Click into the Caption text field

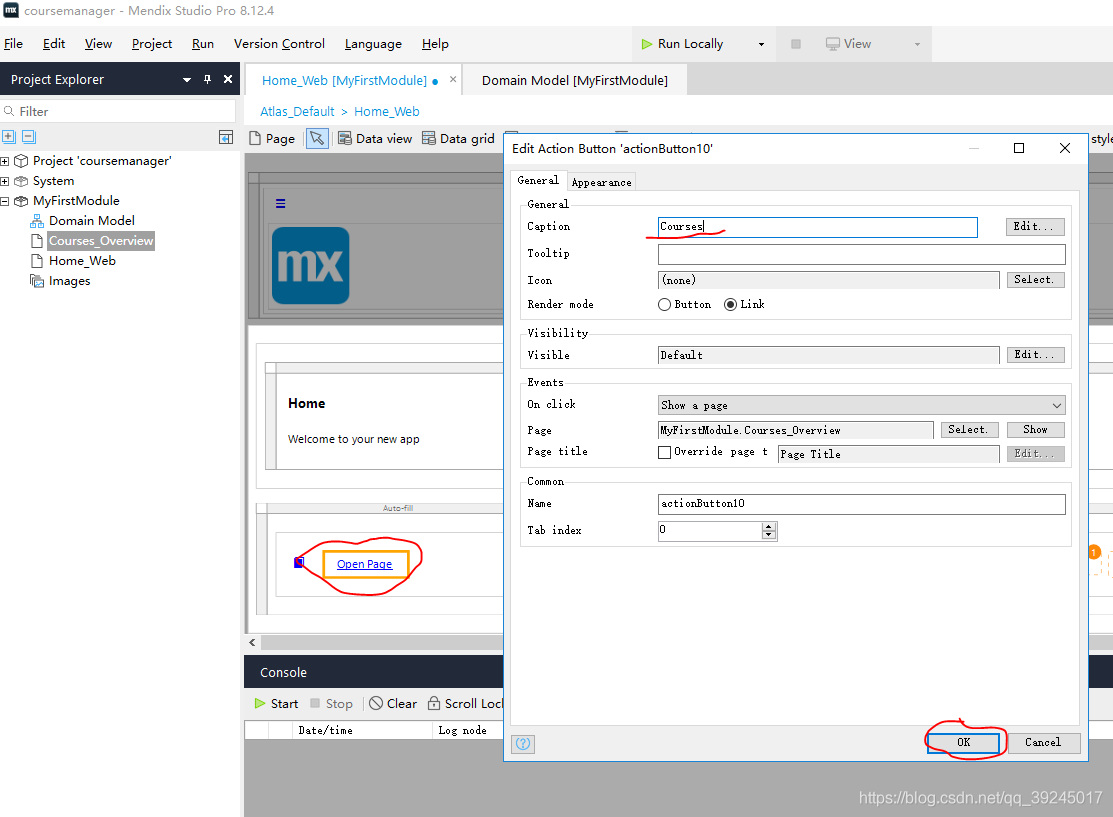point(817,227)
